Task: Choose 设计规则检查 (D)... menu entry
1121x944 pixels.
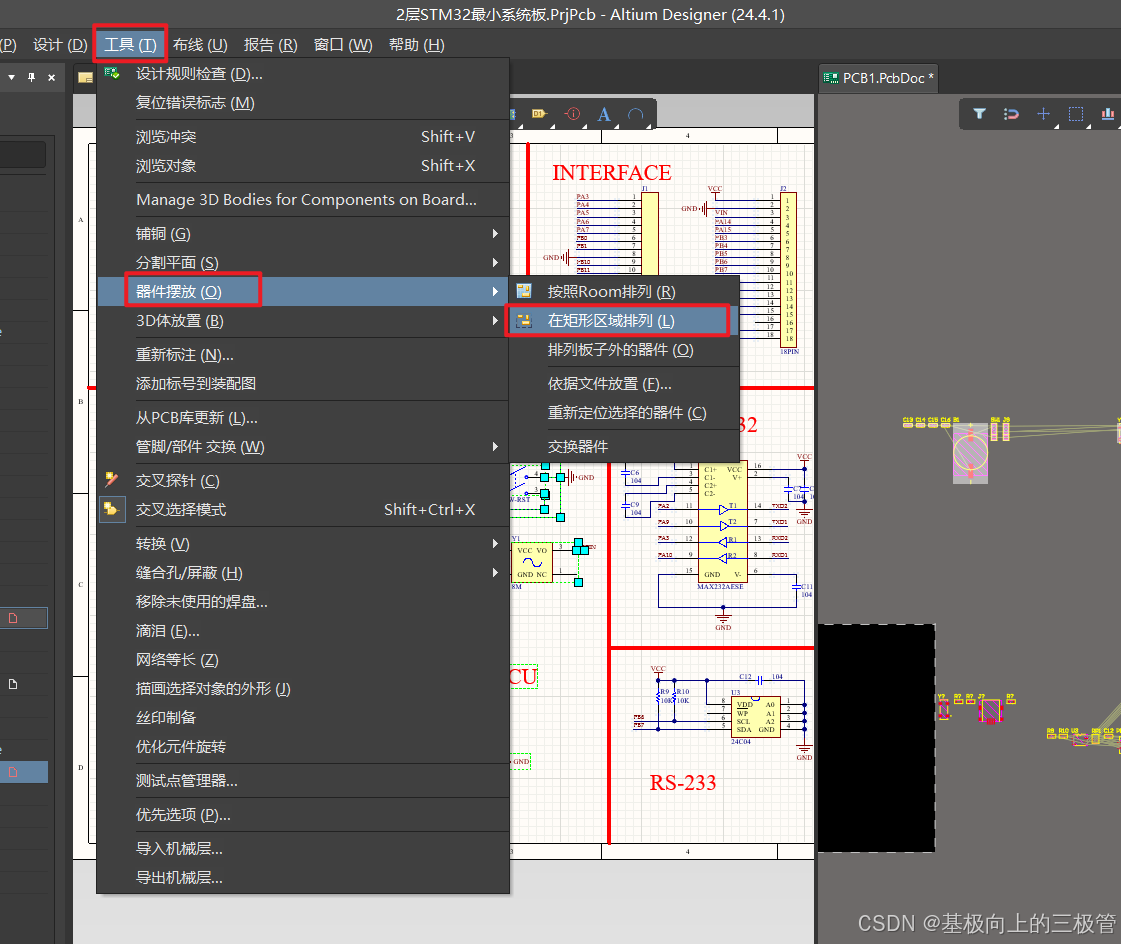Action: [303, 74]
